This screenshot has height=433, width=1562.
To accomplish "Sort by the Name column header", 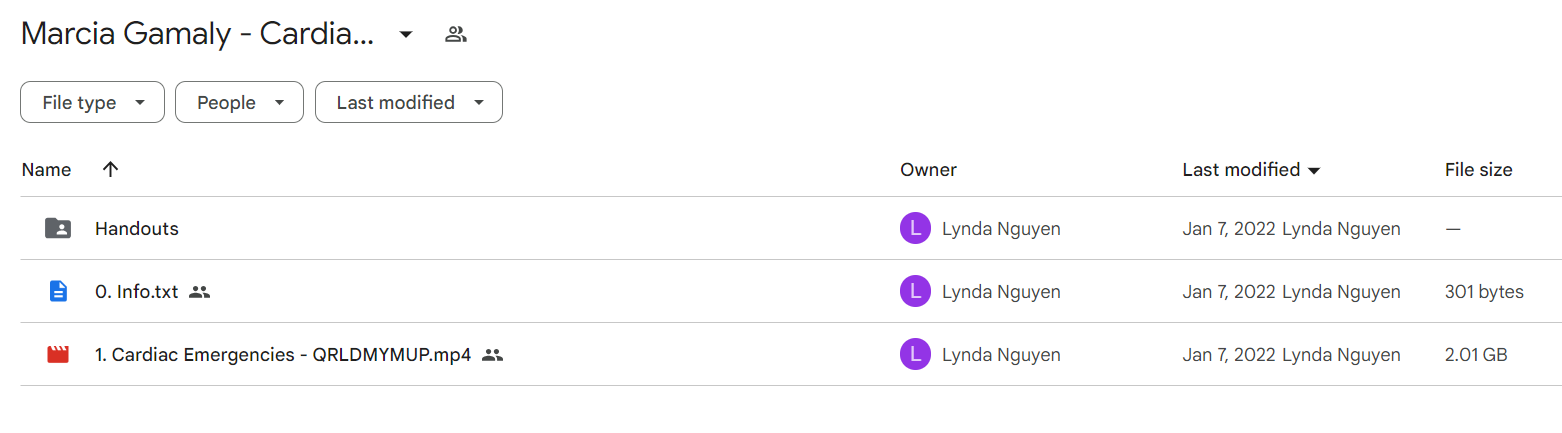I will click(x=46, y=169).
